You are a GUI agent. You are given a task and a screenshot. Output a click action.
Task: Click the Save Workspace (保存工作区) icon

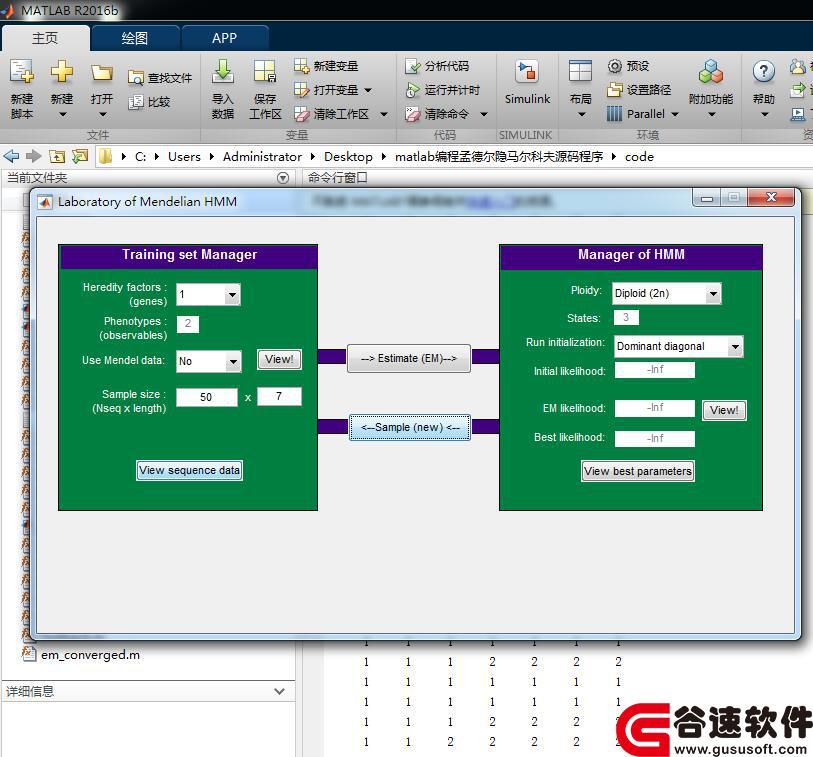tap(265, 72)
